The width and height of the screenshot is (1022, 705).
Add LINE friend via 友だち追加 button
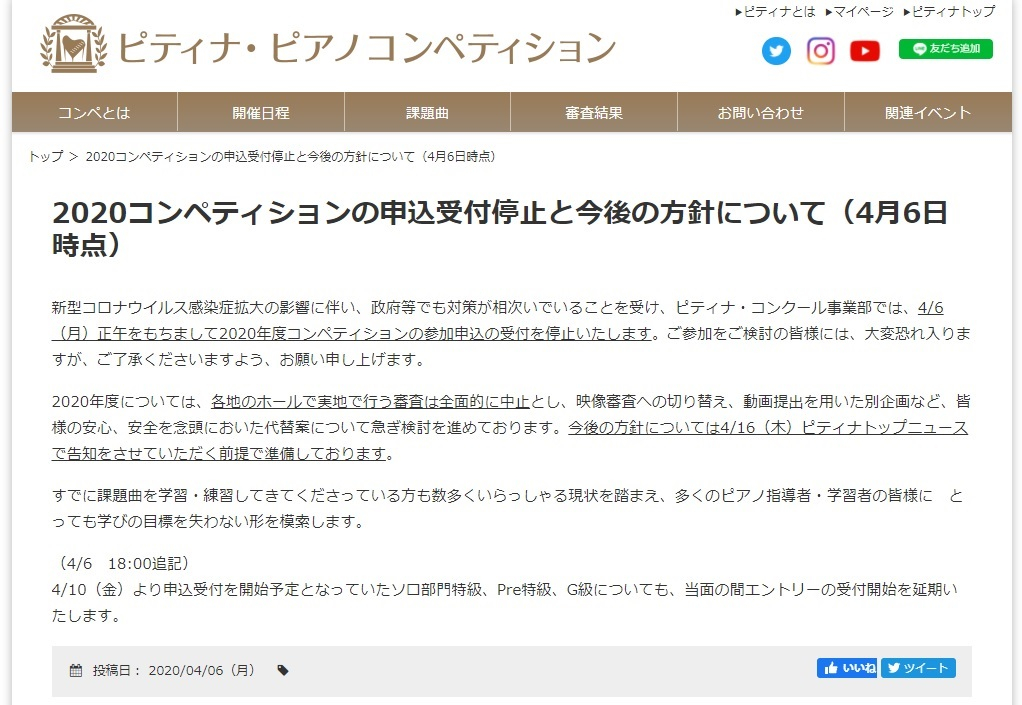click(x=946, y=49)
